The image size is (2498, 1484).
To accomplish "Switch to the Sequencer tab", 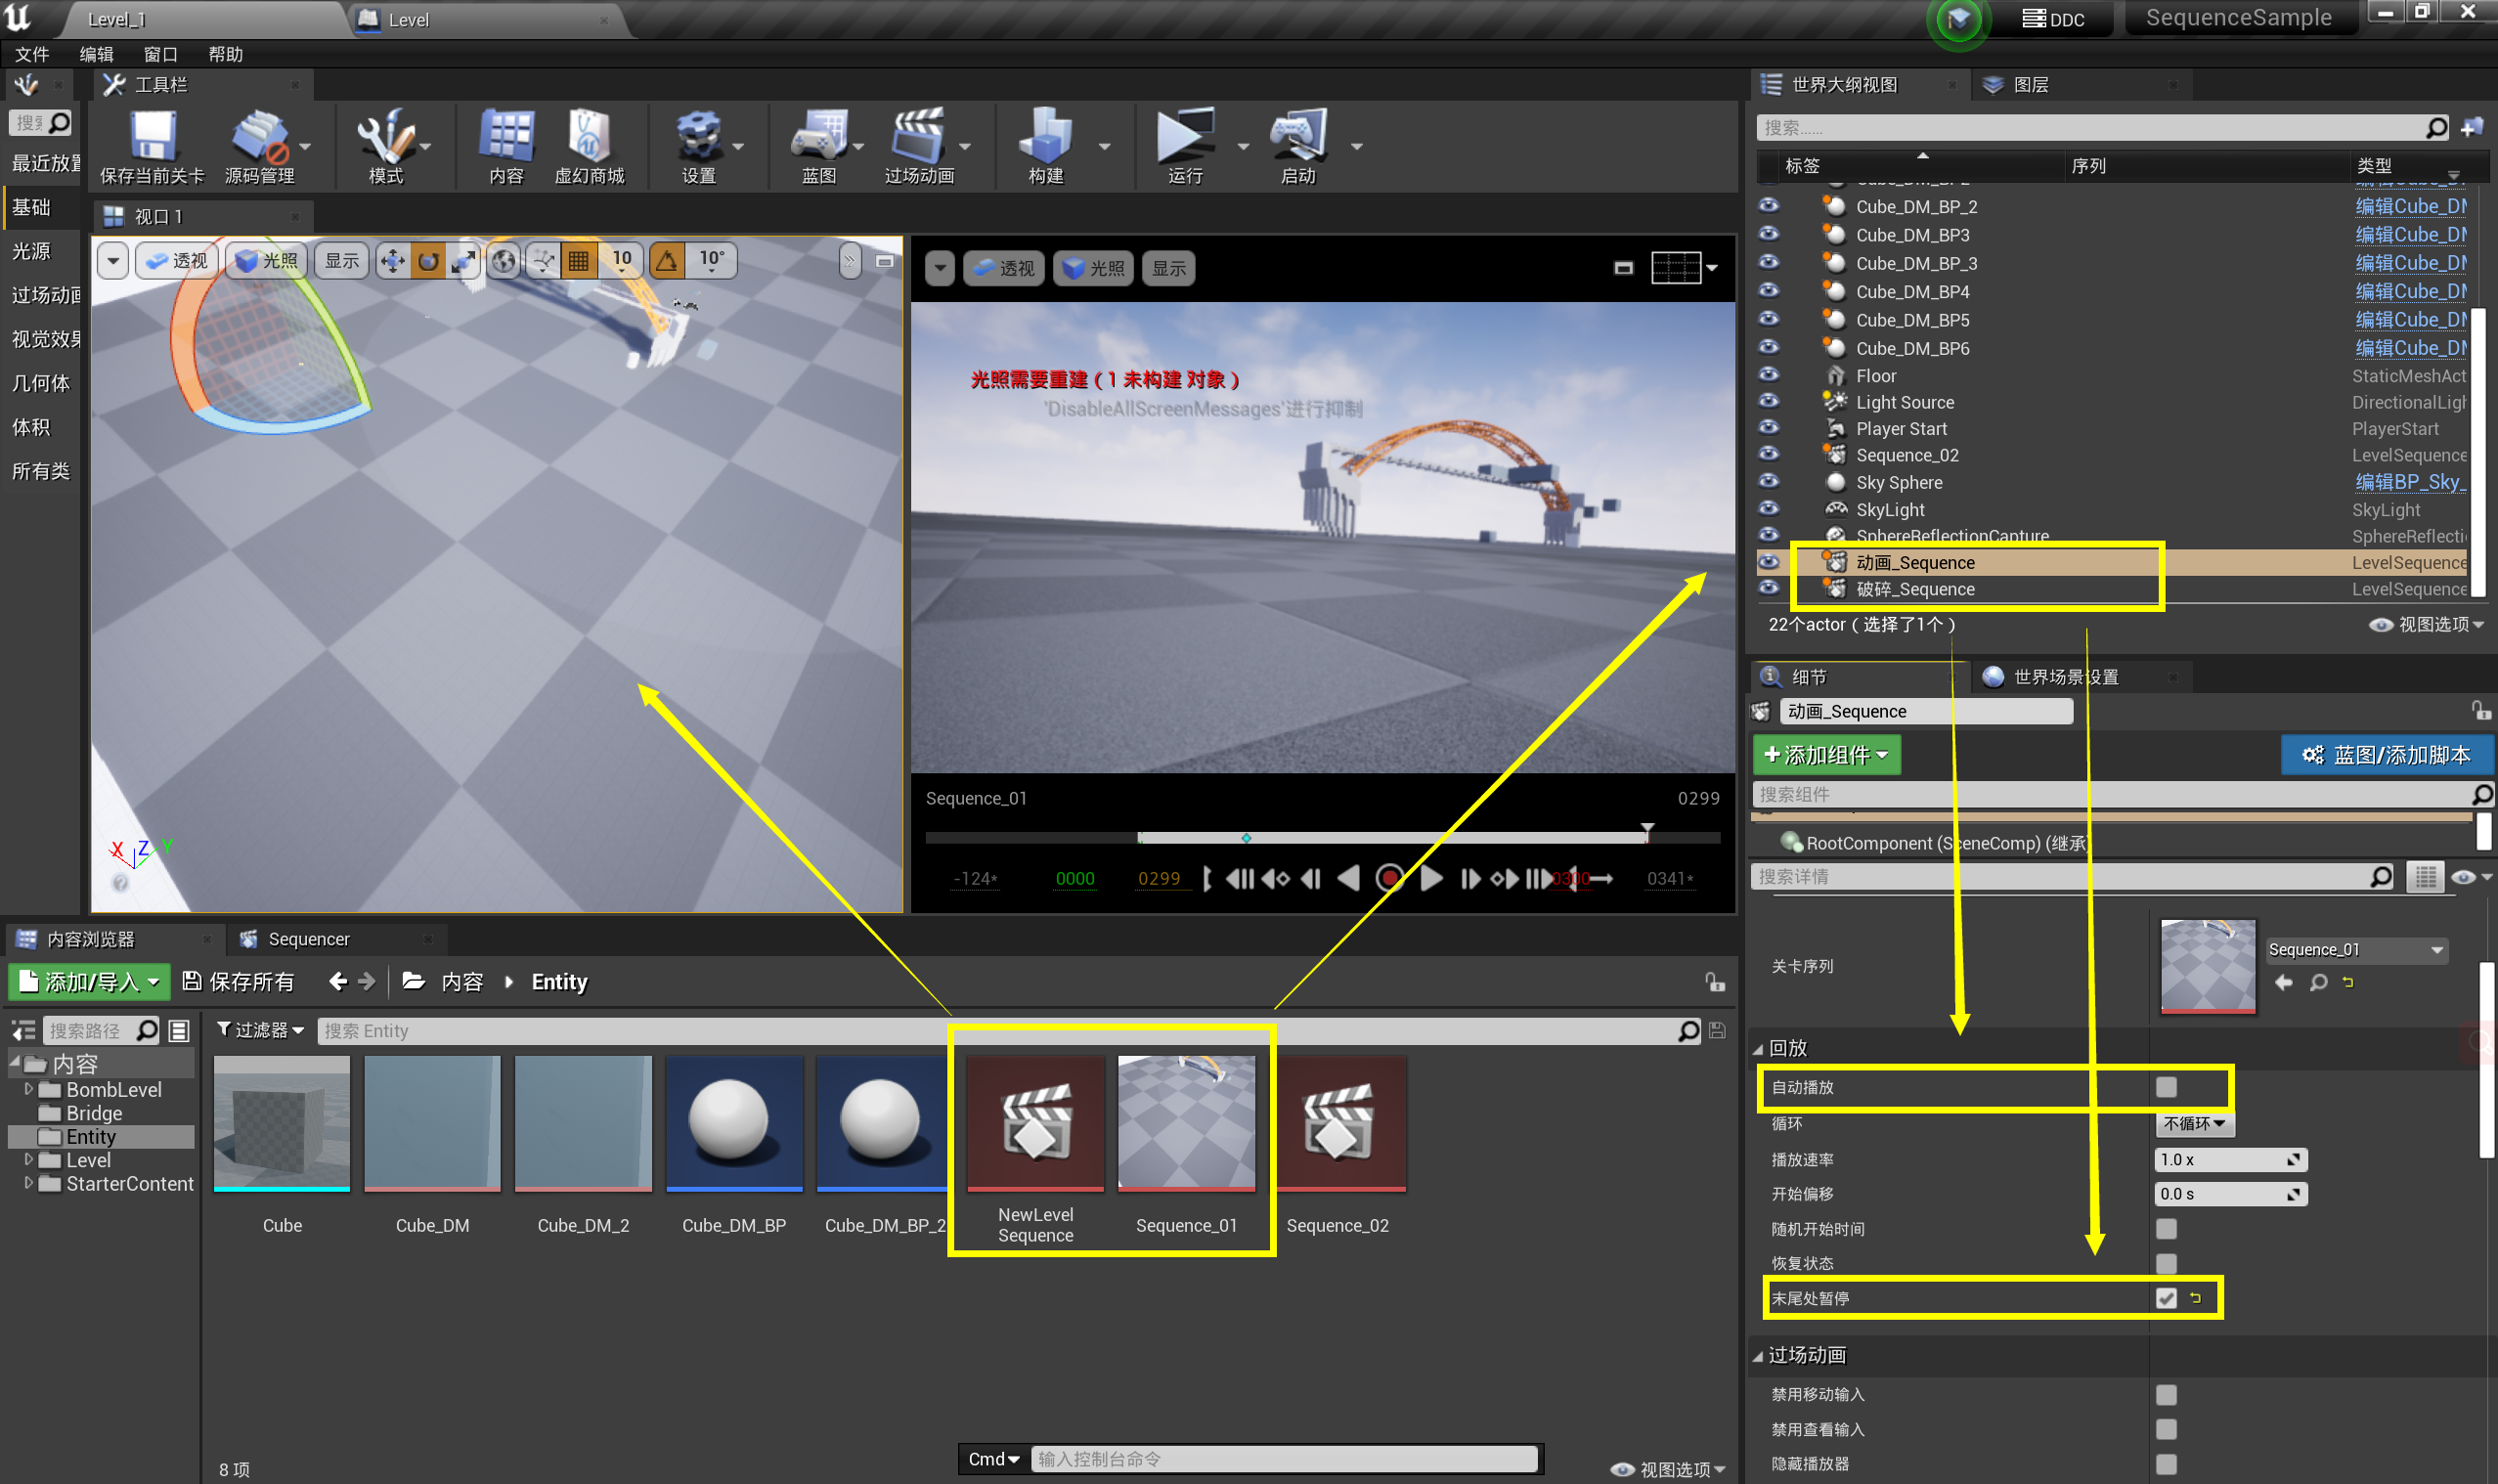I will pos(308,940).
